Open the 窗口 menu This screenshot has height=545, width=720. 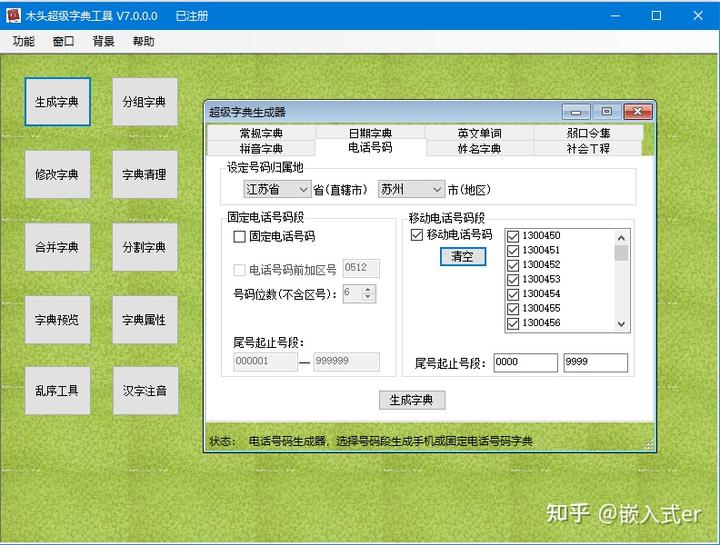(x=63, y=41)
